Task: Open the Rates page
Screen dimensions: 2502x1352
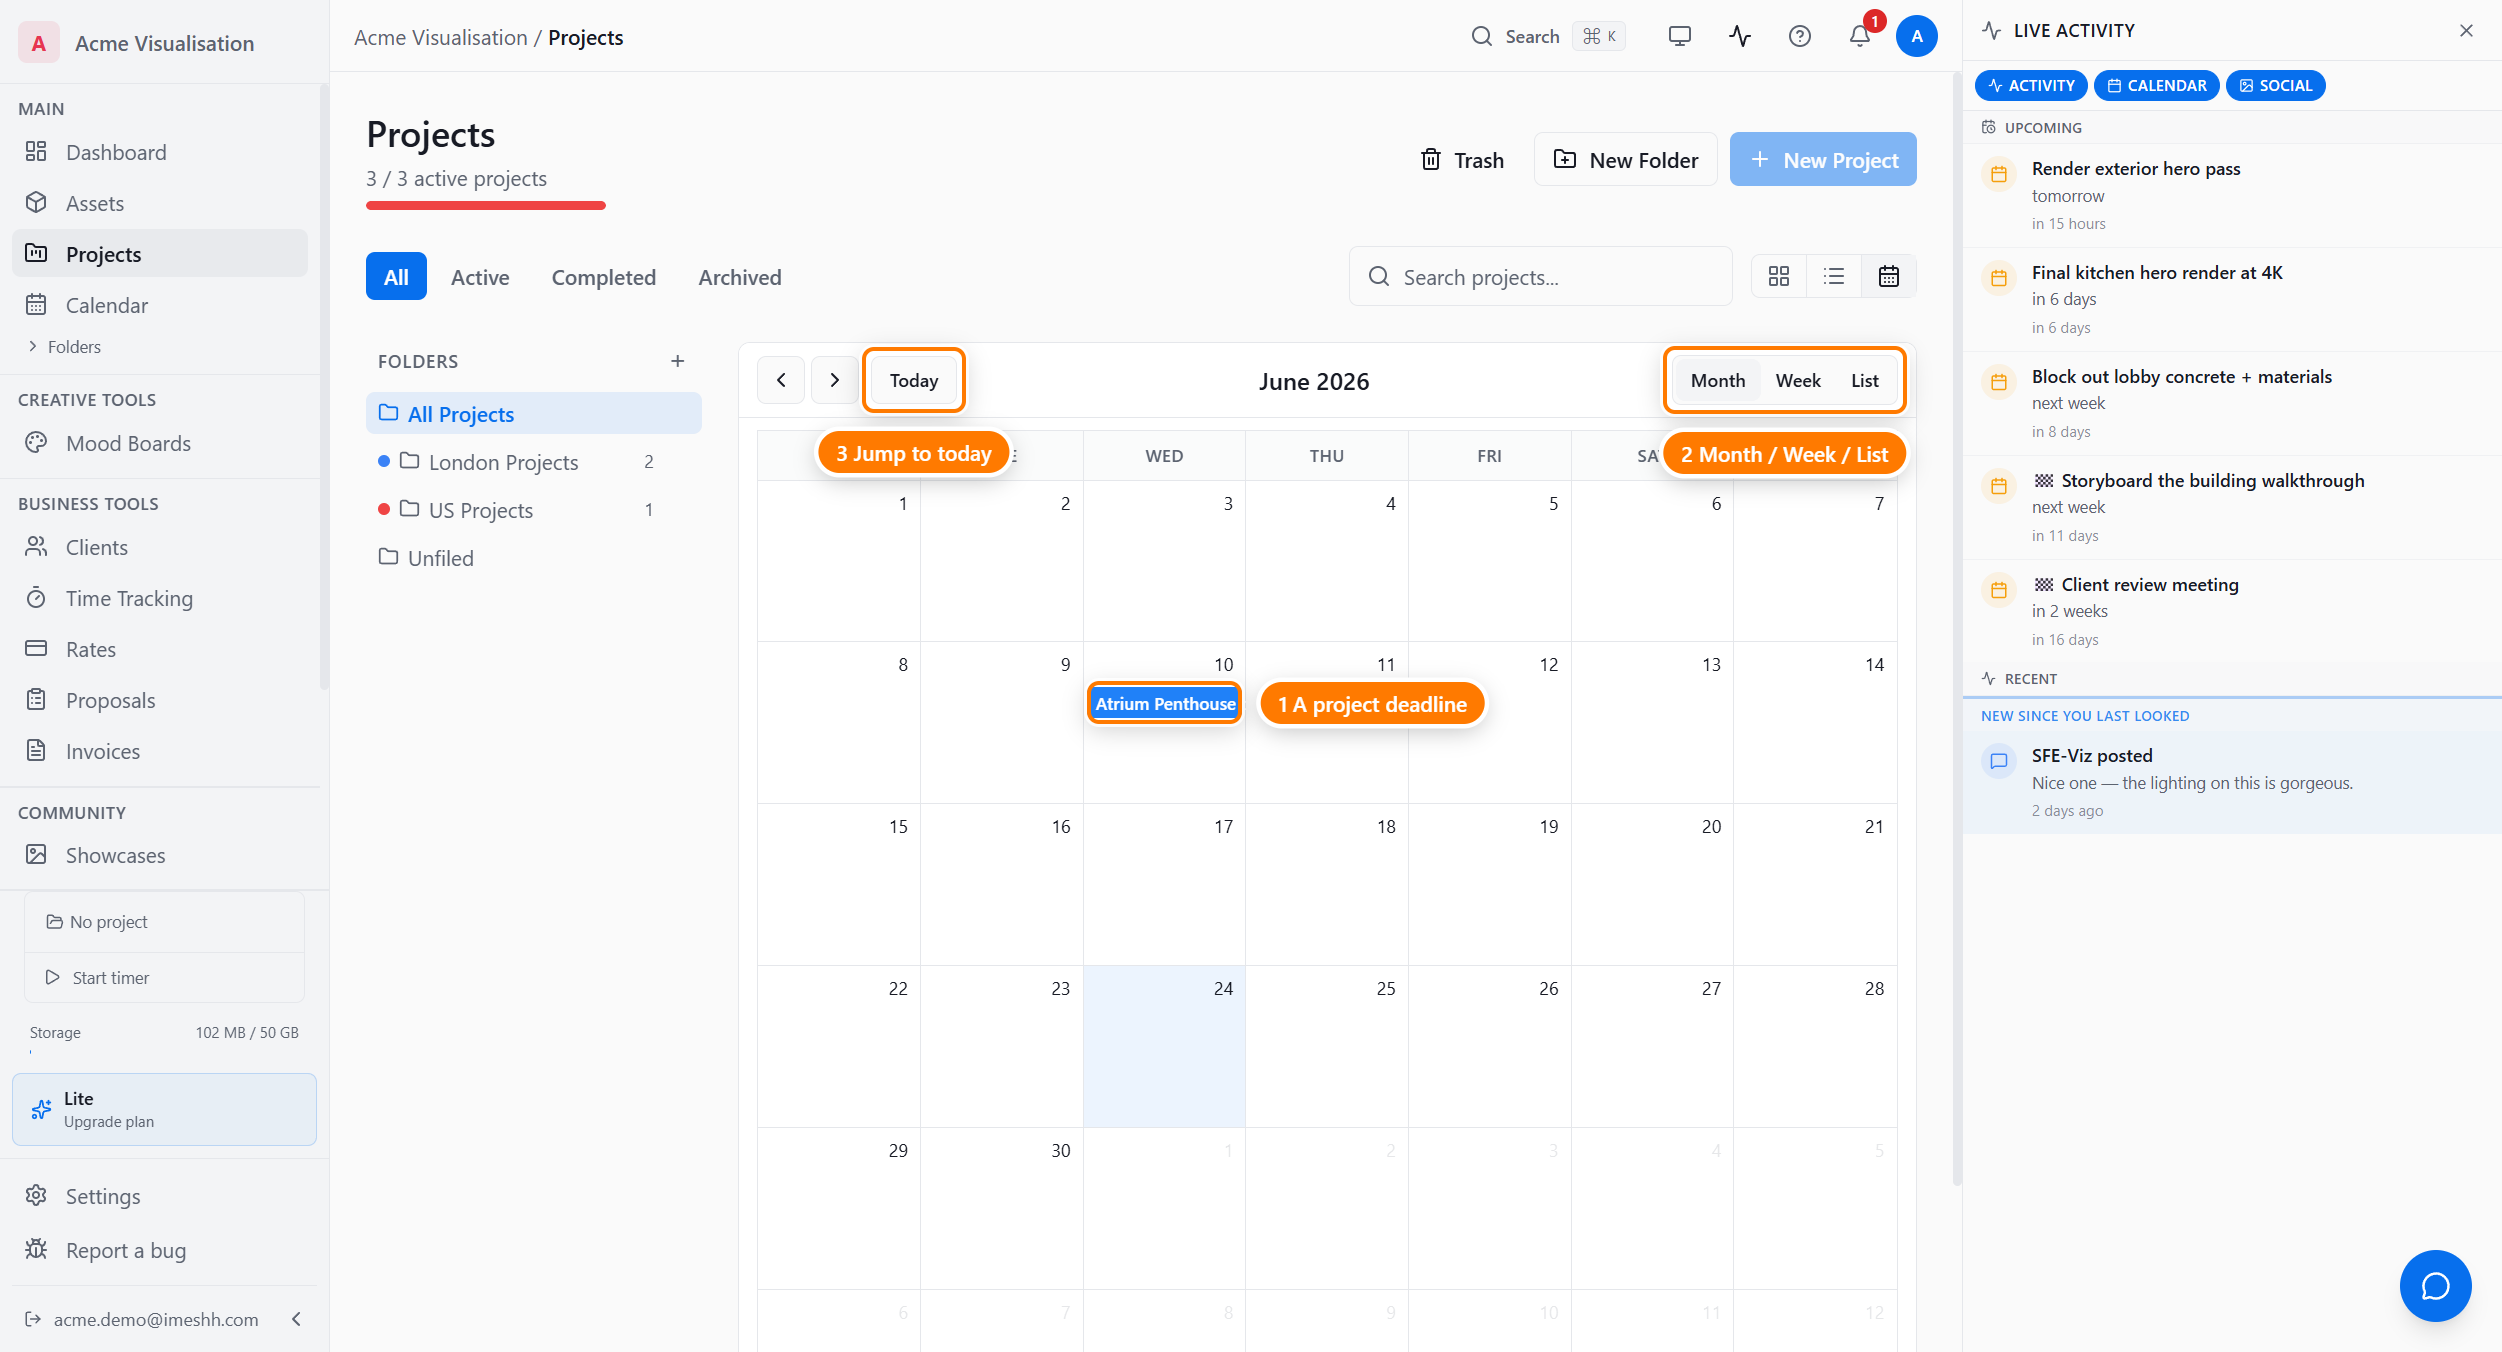Action: [x=160, y=649]
